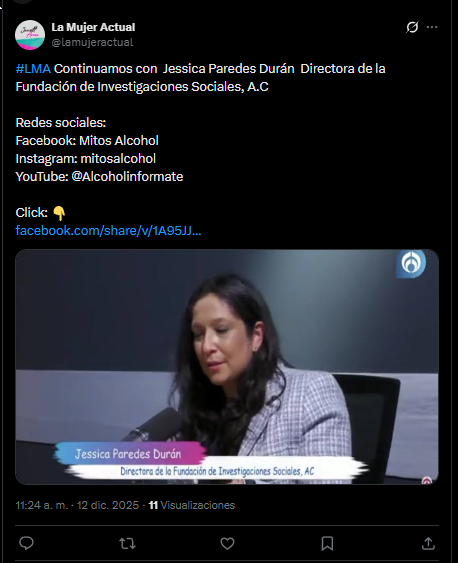Bookmark this post
The height and width of the screenshot is (563, 458).
point(327,543)
